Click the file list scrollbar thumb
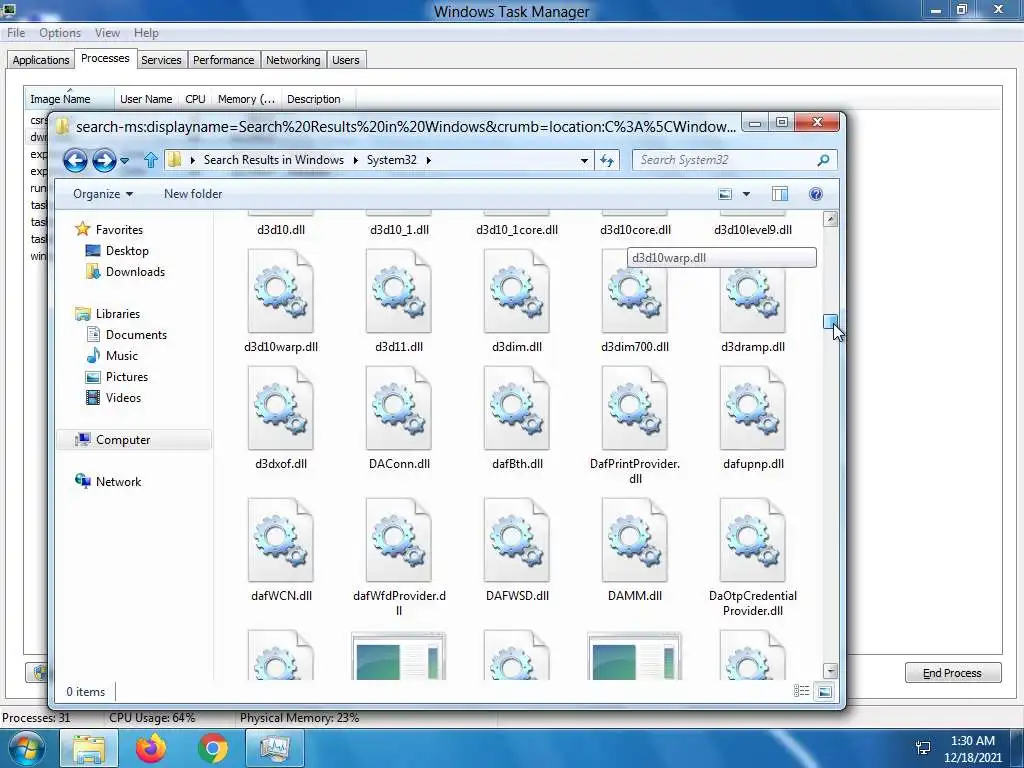 [830, 321]
